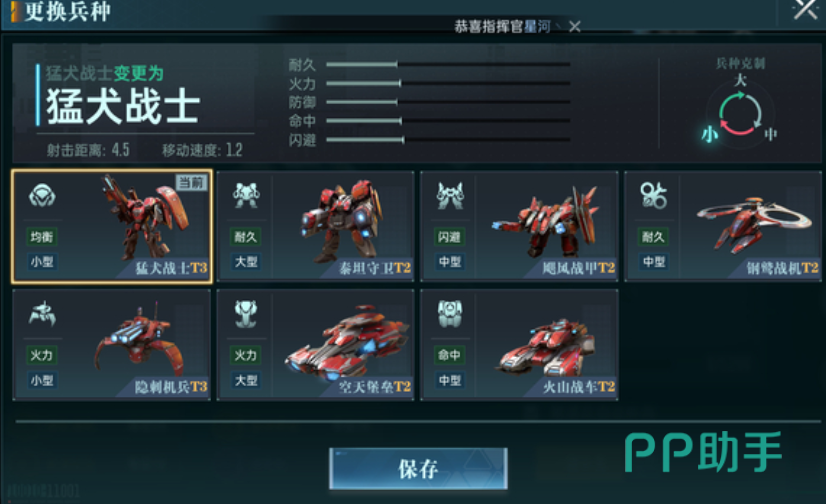Choose the 隐刺机兵T3 unit card
Viewport: 826px width, 504px height.
click(112, 345)
